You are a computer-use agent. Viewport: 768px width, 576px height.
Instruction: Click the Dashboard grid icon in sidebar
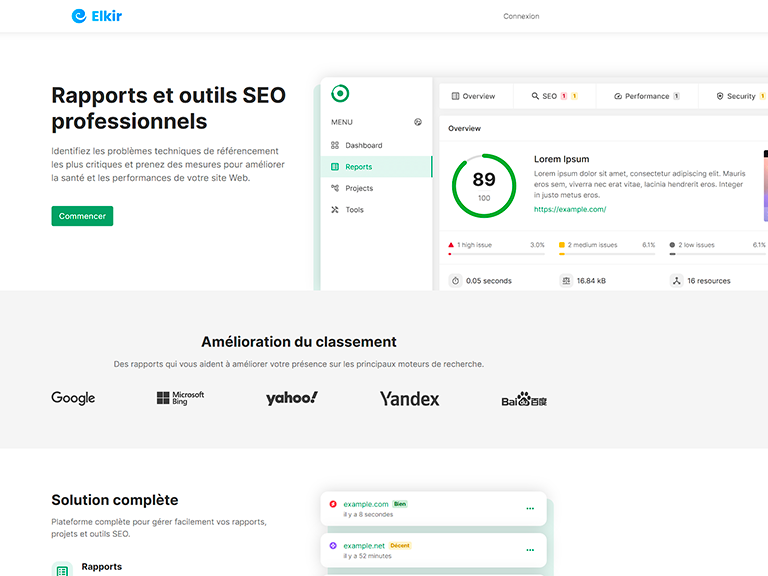click(335, 146)
